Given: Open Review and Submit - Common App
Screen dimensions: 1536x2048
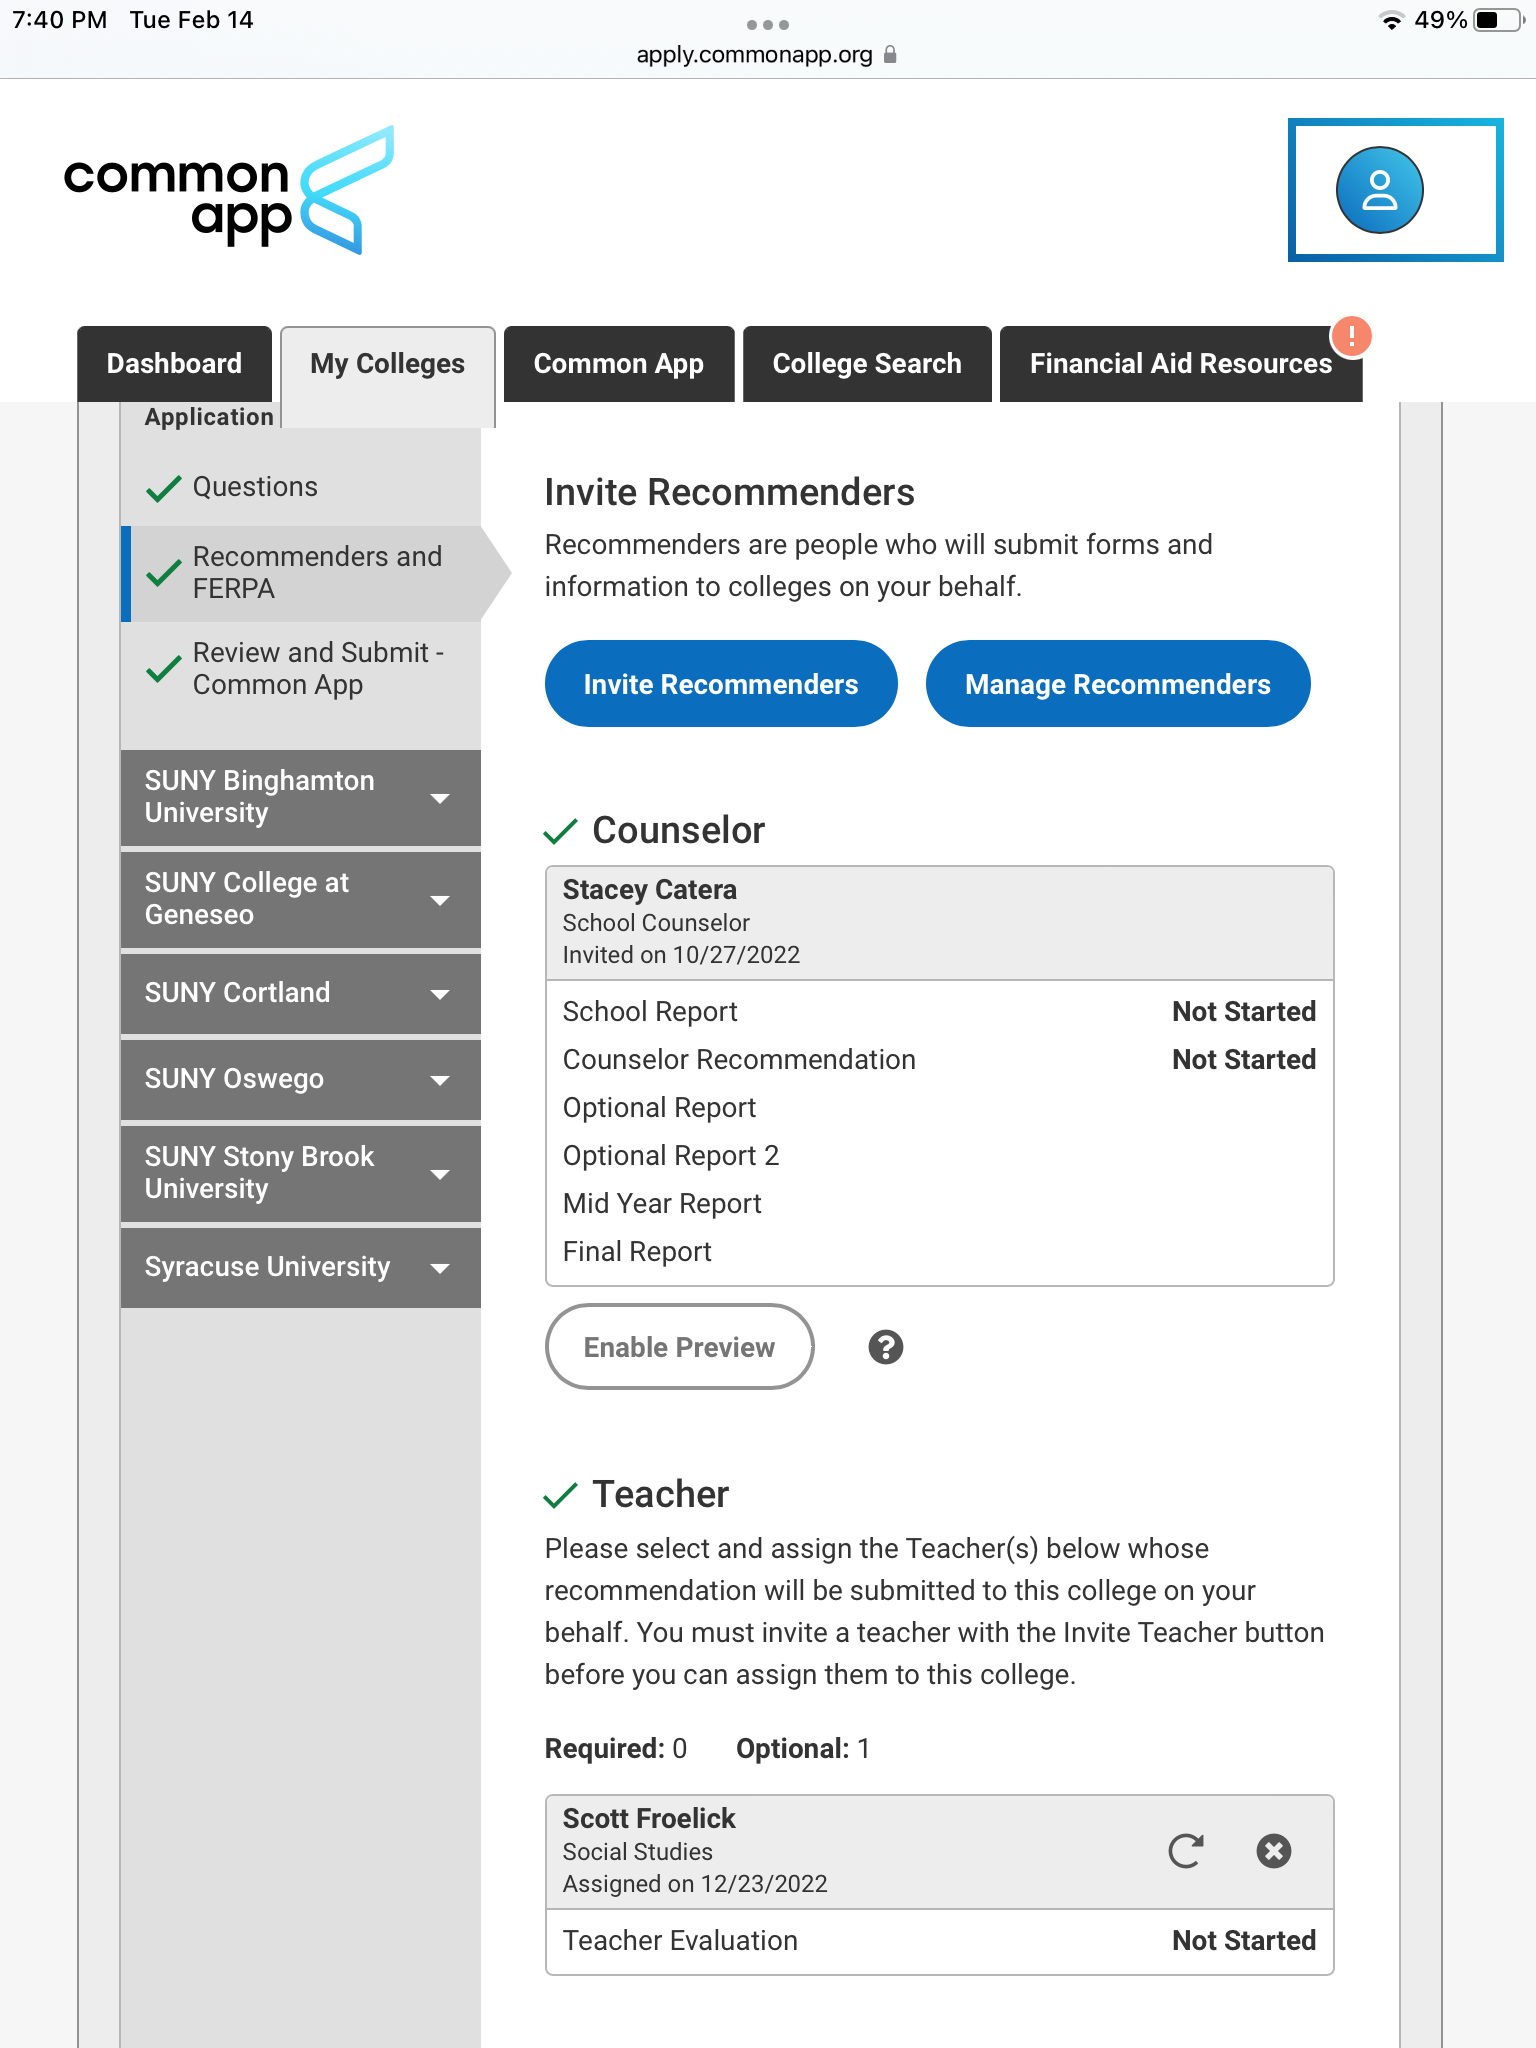Looking at the screenshot, I should [301, 669].
